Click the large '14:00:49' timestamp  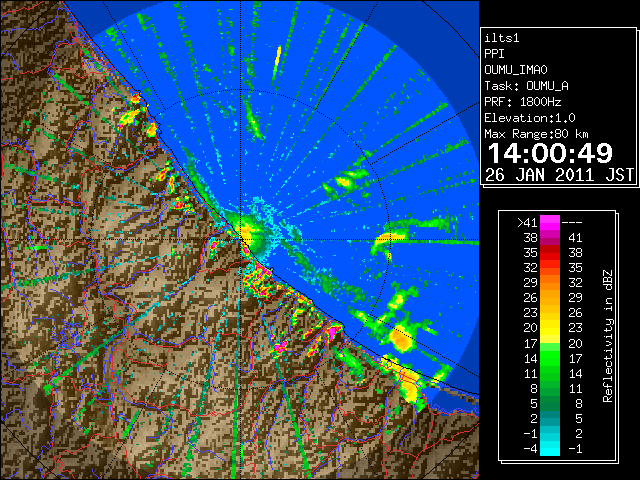[550, 153]
